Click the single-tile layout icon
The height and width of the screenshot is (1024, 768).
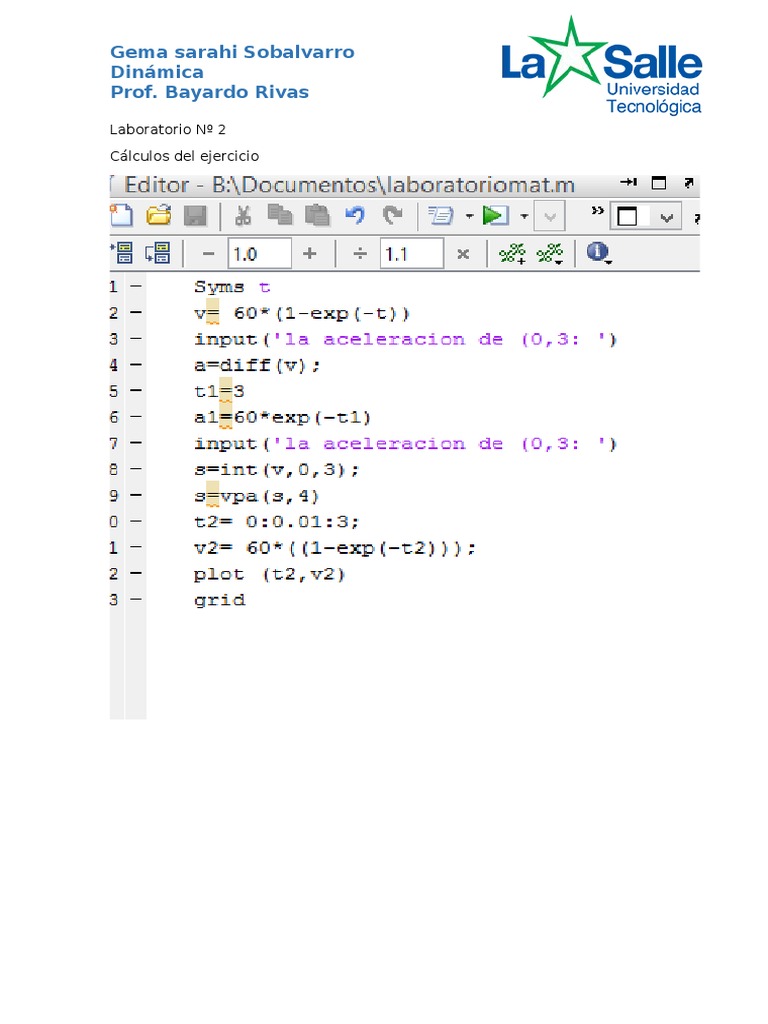627,216
